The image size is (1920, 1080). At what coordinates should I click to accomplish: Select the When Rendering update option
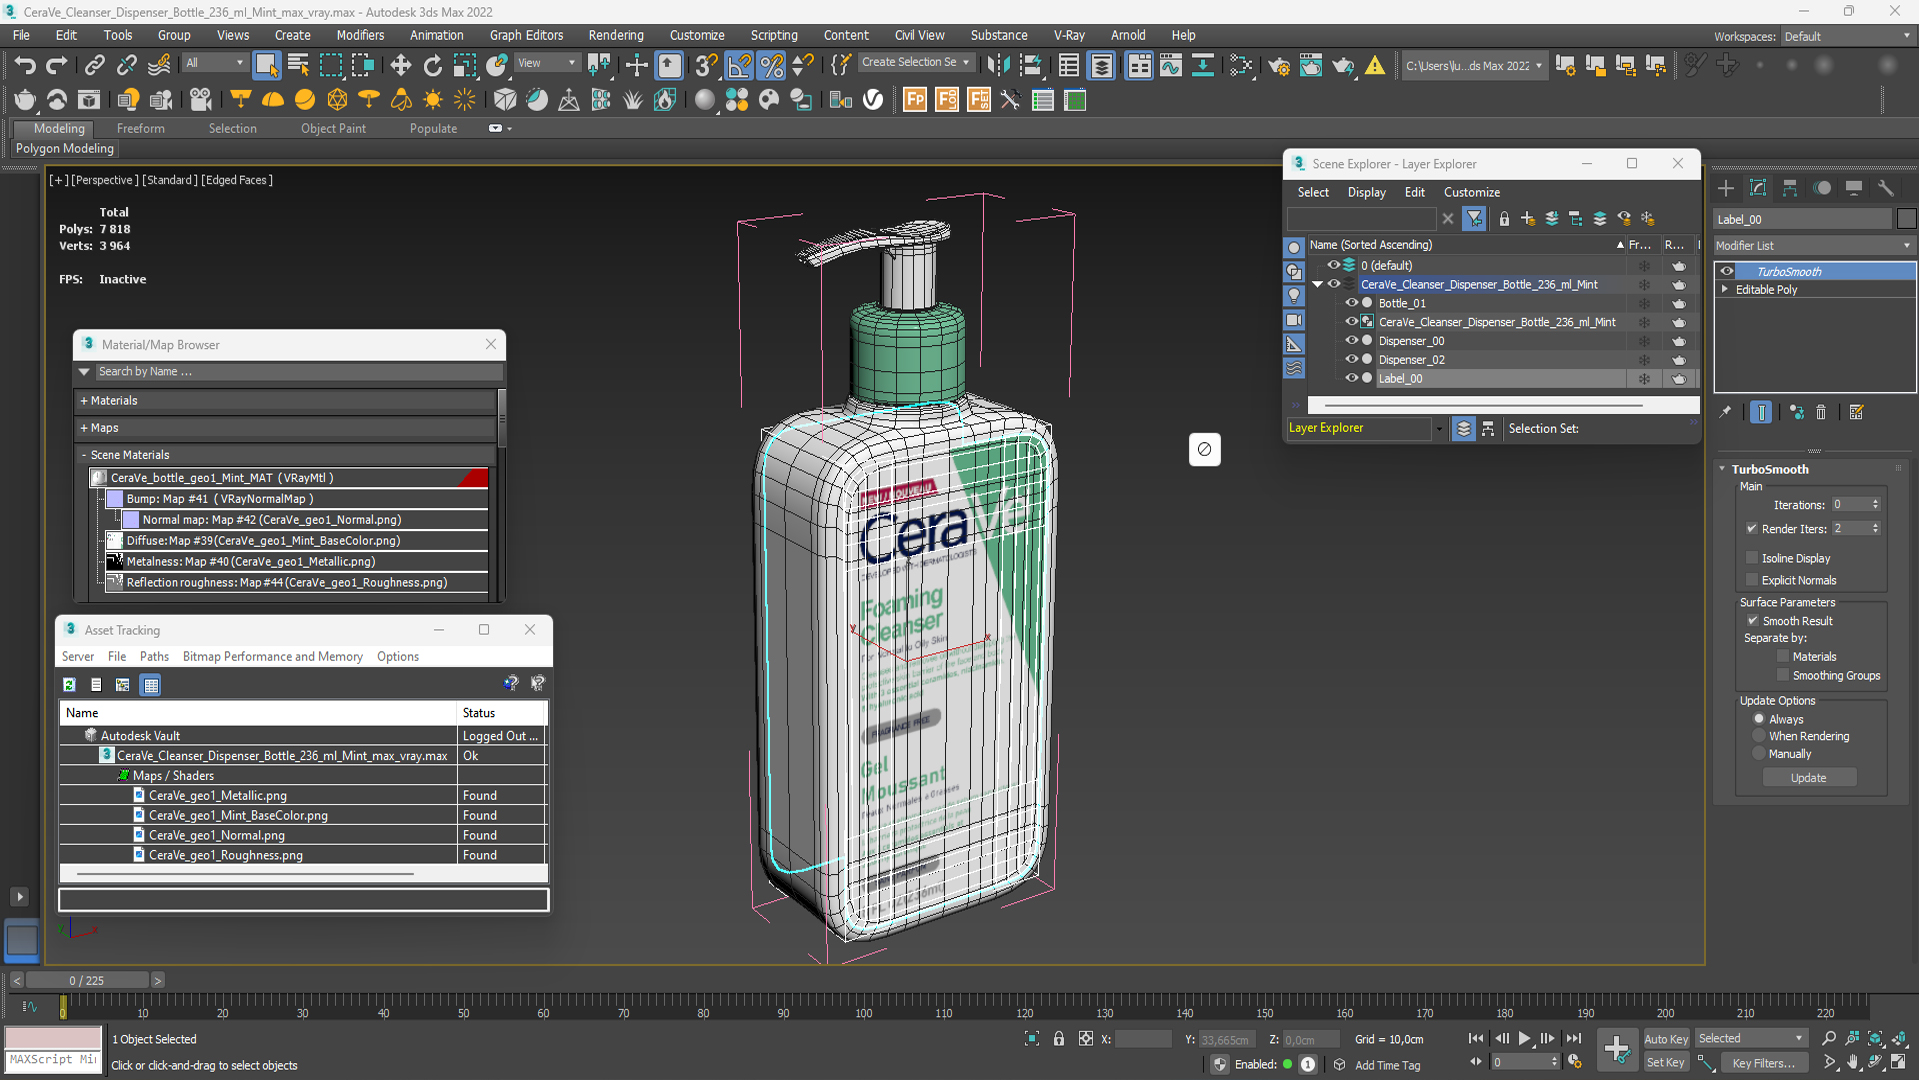[x=1759, y=737]
